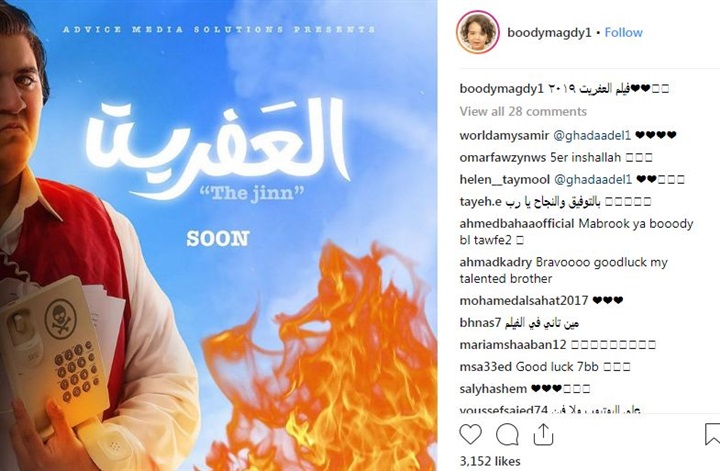Image resolution: width=720 pixels, height=471 pixels.
Task: Save post with bookmark icon
Action: pos(713,434)
